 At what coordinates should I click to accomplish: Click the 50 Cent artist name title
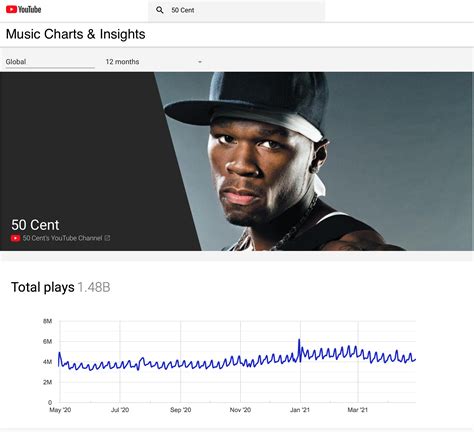tap(35, 225)
